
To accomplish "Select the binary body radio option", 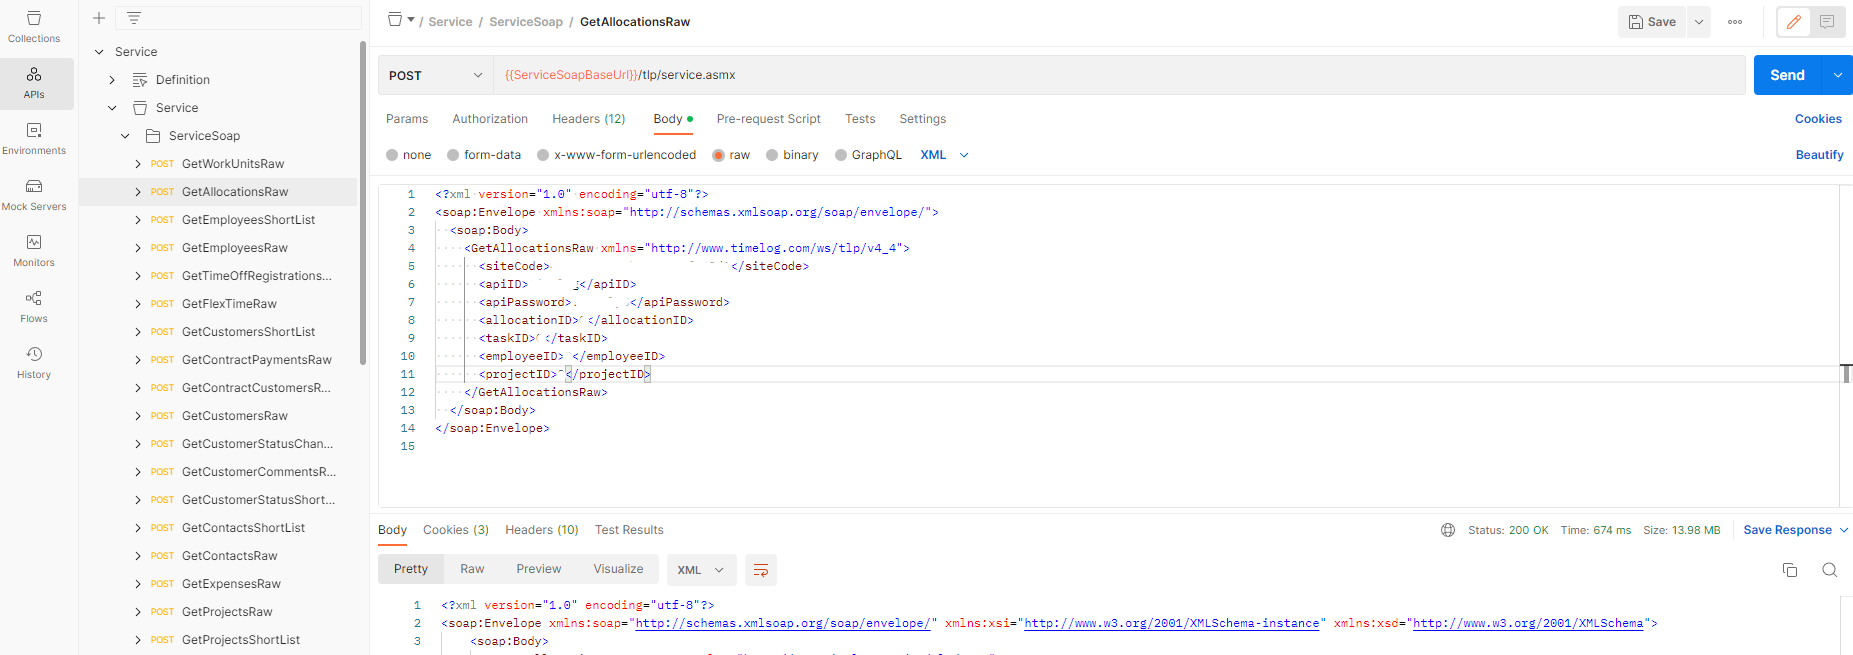I will coord(772,155).
